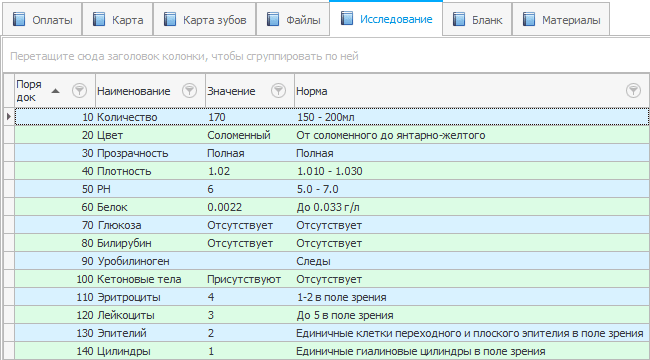Switch to the Файлы tab
Screen dimensions: 650x360
tap(293, 19)
